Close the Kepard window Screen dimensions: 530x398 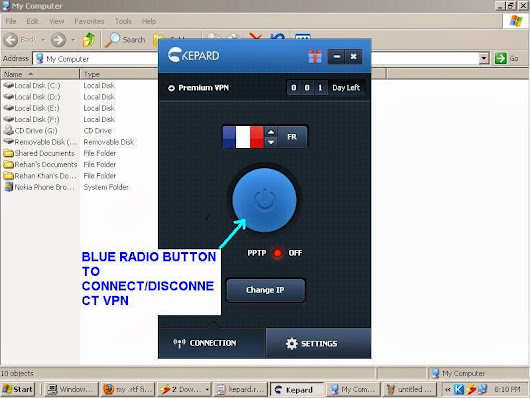(354, 56)
